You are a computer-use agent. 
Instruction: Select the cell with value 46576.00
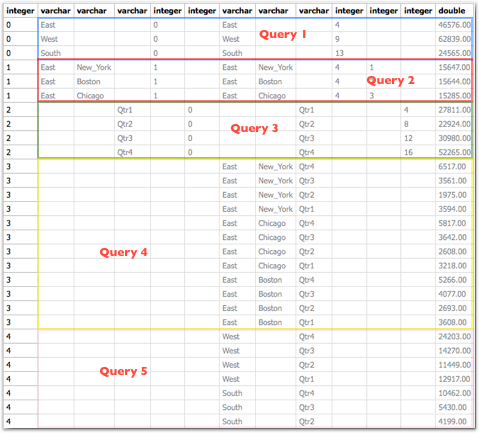click(x=454, y=25)
